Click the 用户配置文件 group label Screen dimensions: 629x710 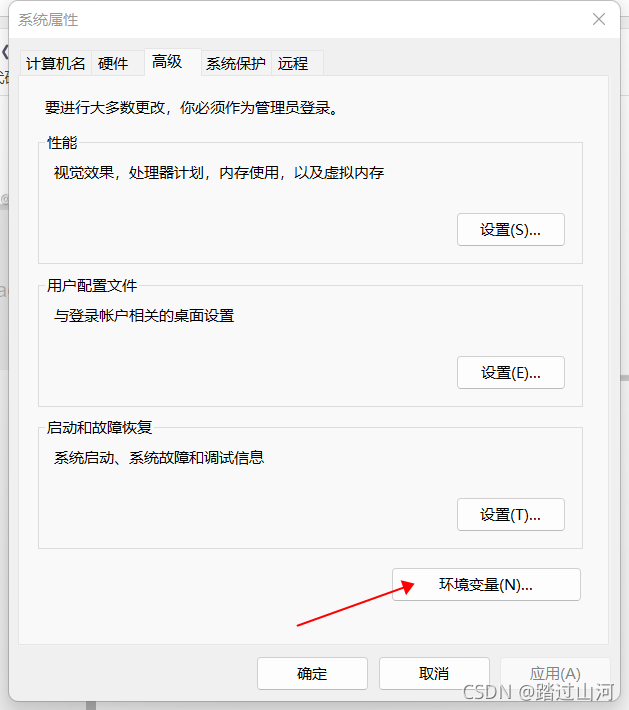pos(92,286)
